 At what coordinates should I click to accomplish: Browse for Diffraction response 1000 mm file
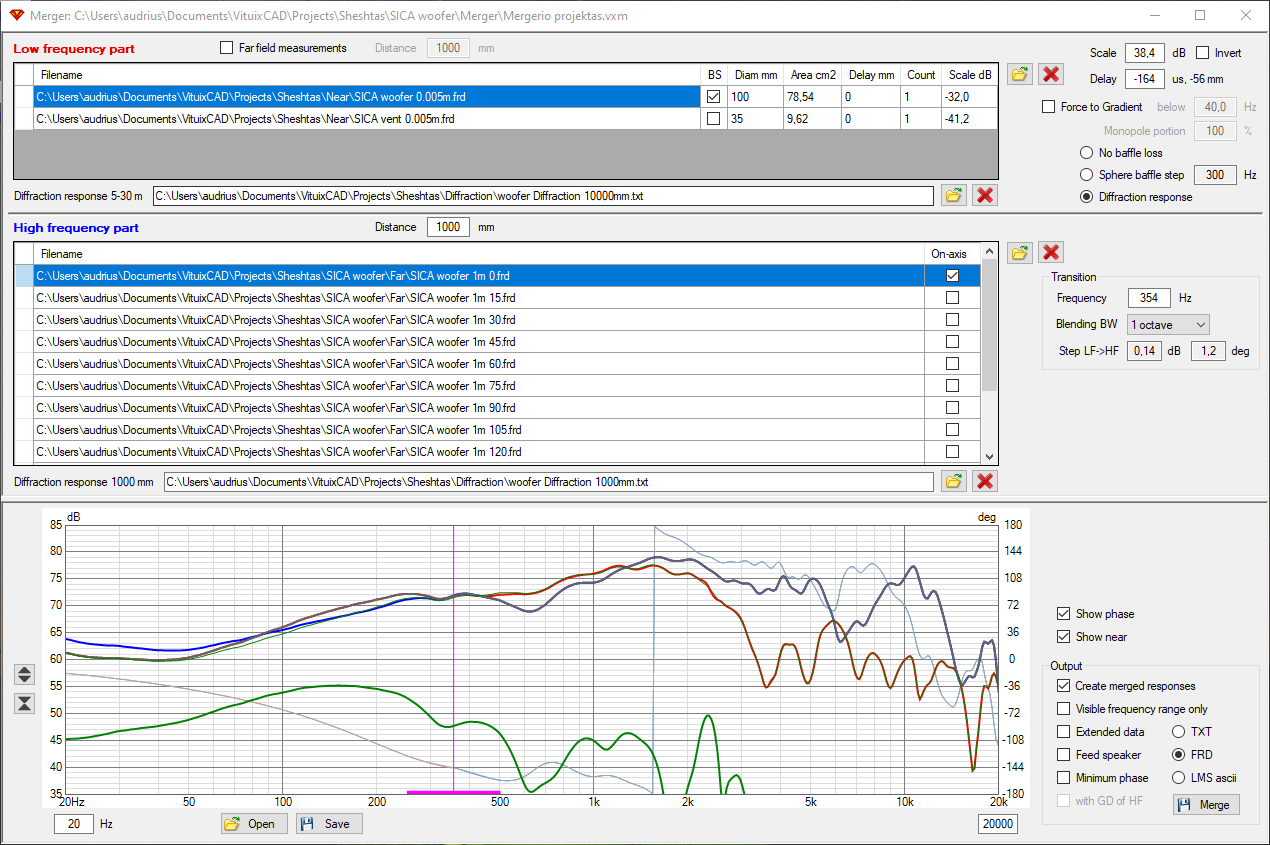(x=954, y=481)
